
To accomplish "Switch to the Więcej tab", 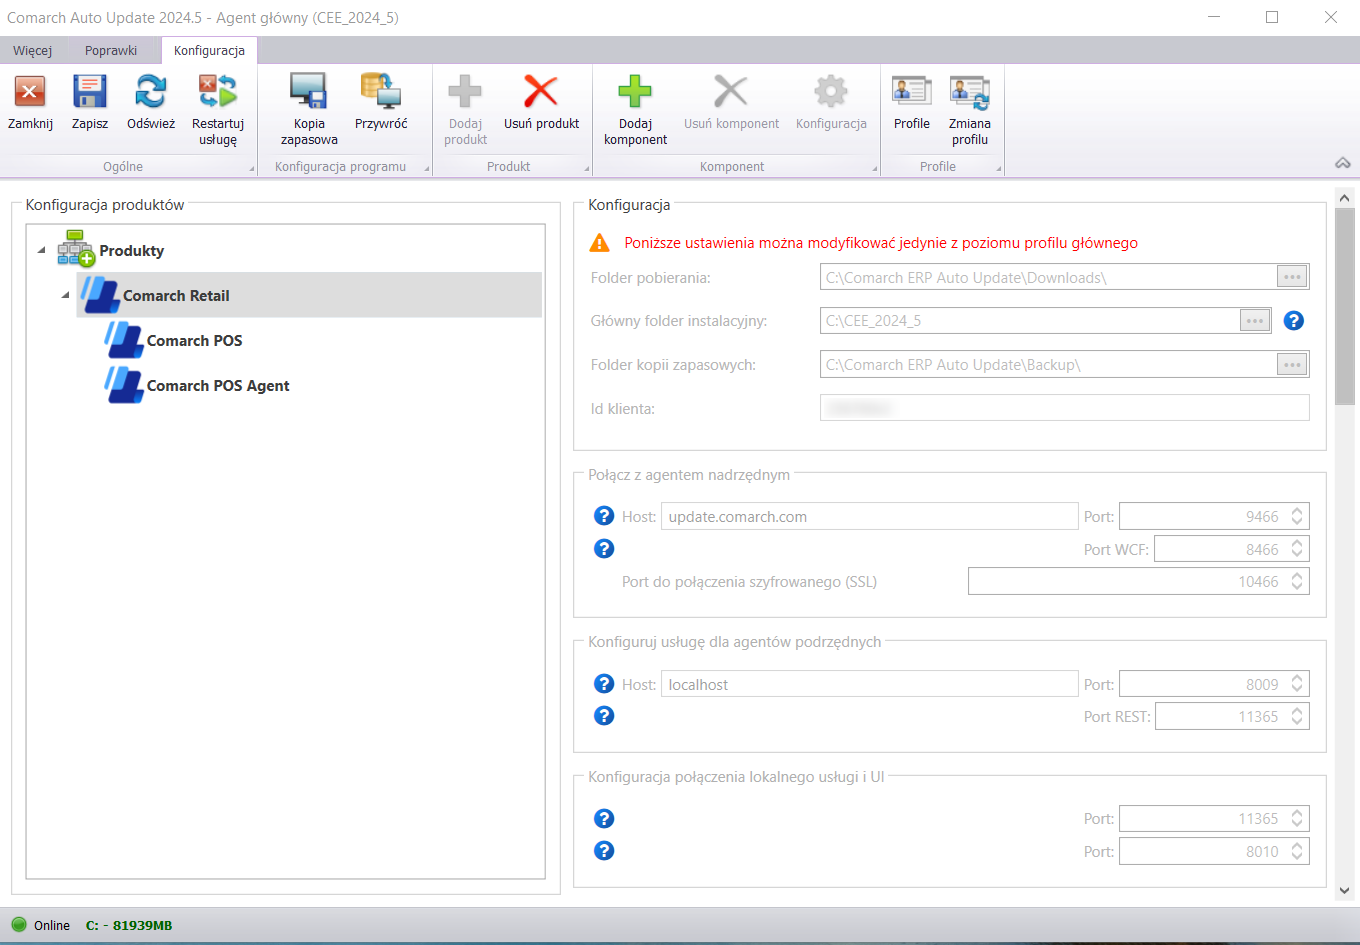I will click(x=33, y=51).
